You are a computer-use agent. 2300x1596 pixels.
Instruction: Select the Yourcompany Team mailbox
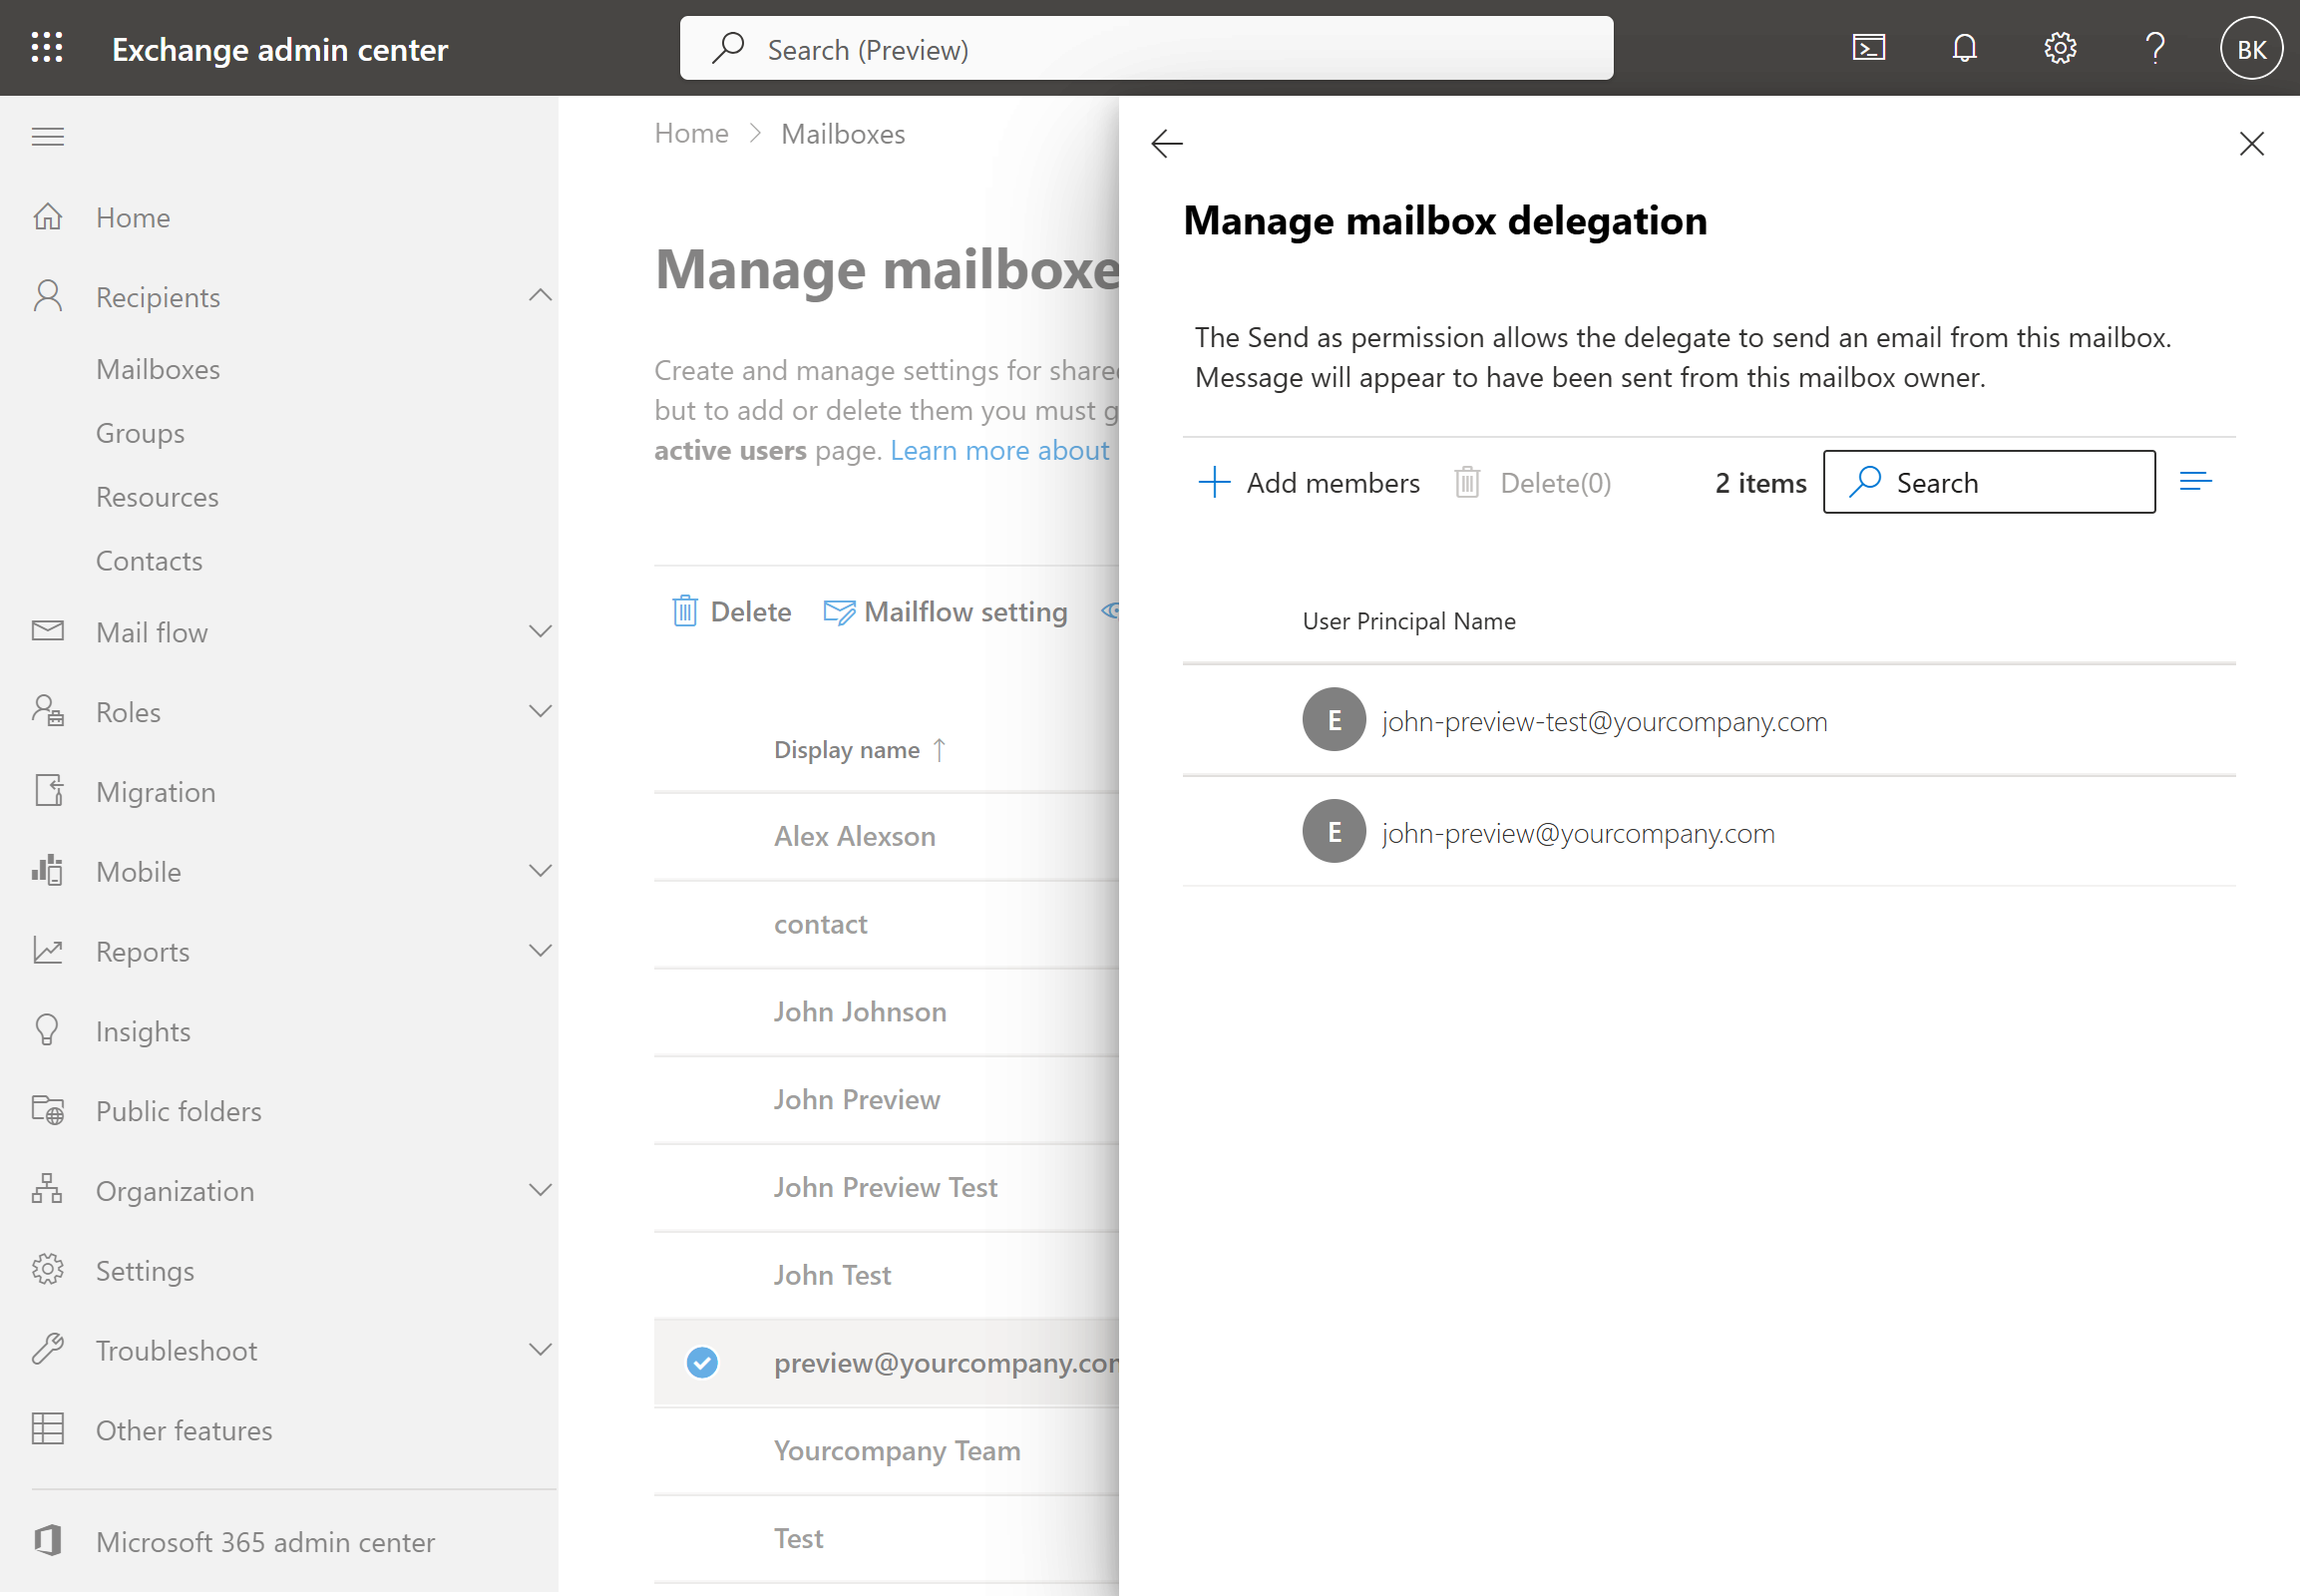pos(897,1450)
